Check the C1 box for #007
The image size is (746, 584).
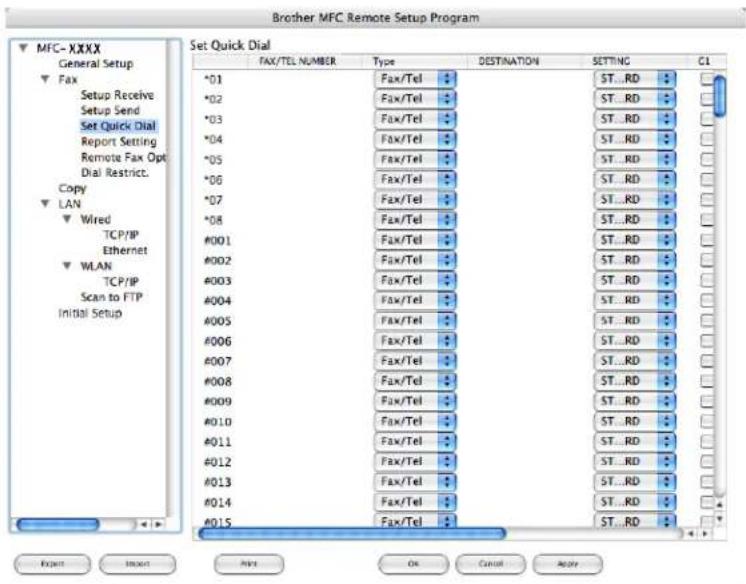[x=707, y=361]
